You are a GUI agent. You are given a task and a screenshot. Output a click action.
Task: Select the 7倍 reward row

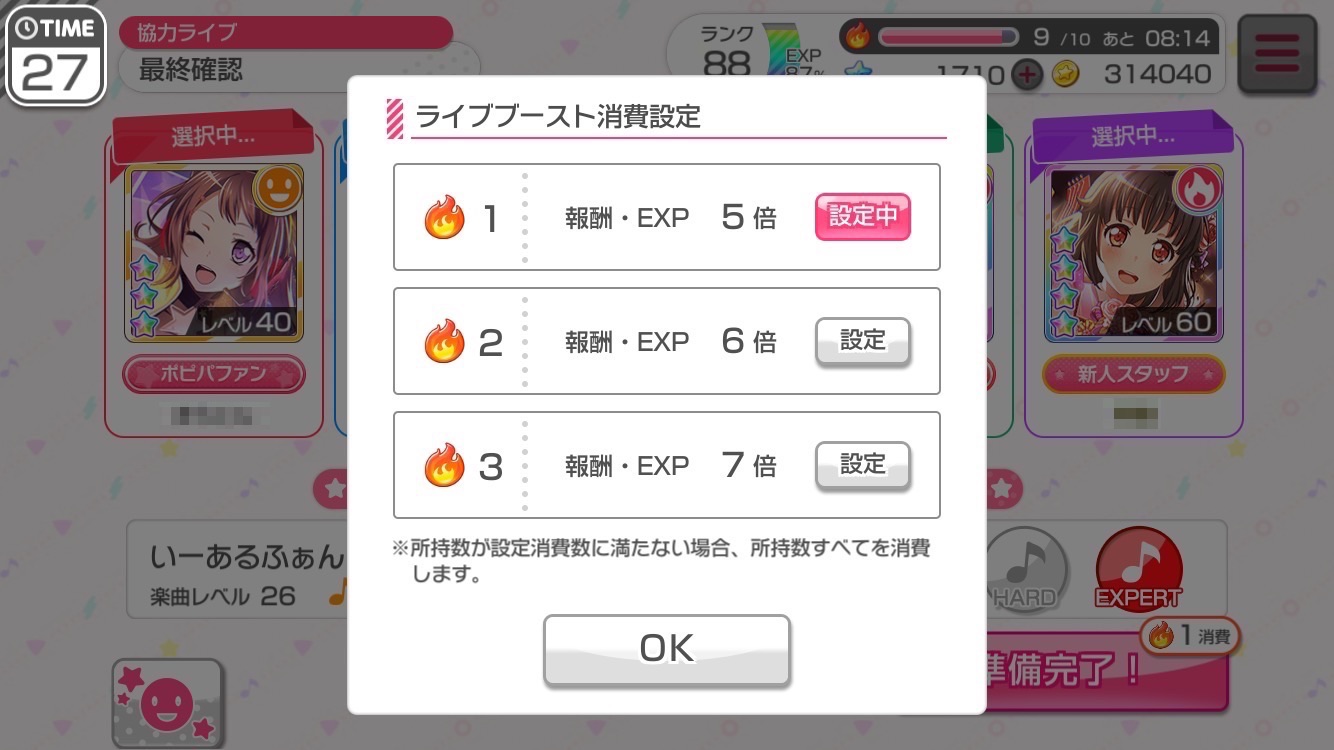[667, 465]
